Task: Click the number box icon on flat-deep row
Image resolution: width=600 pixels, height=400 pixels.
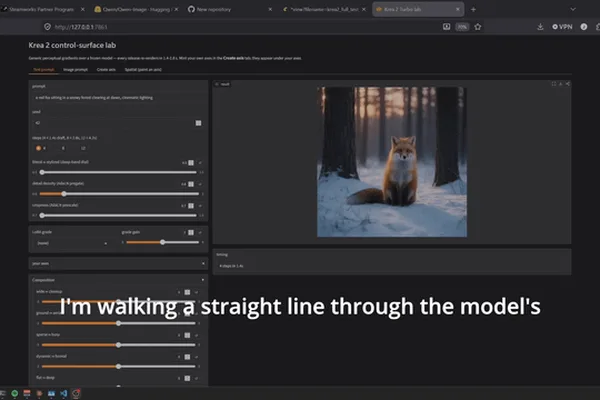Action: tap(187, 378)
